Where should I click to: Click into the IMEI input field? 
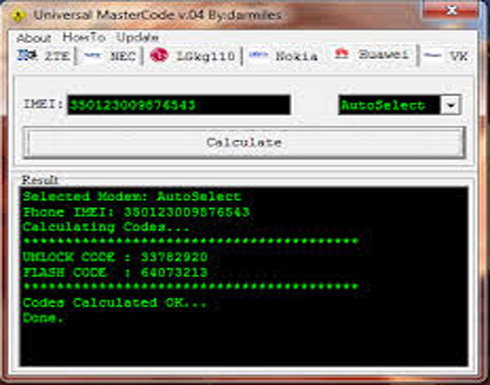[179, 105]
